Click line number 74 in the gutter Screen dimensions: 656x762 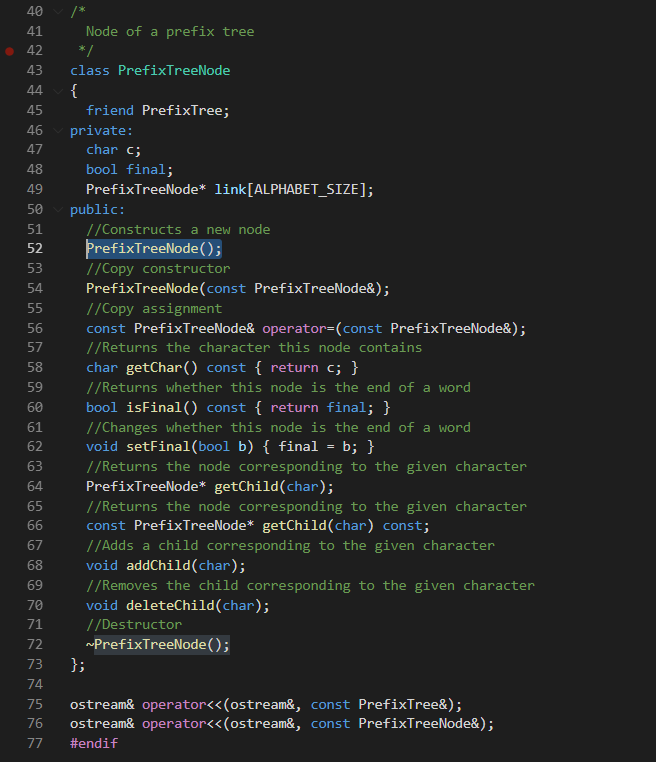pyautogui.click(x=35, y=685)
